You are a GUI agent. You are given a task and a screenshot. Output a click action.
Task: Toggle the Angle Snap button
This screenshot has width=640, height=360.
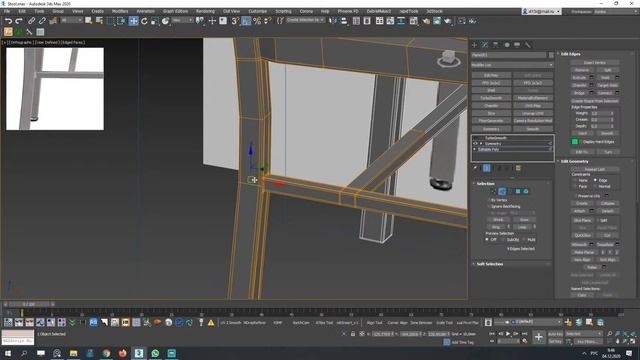pyautogui.click(x=246, y=21)
